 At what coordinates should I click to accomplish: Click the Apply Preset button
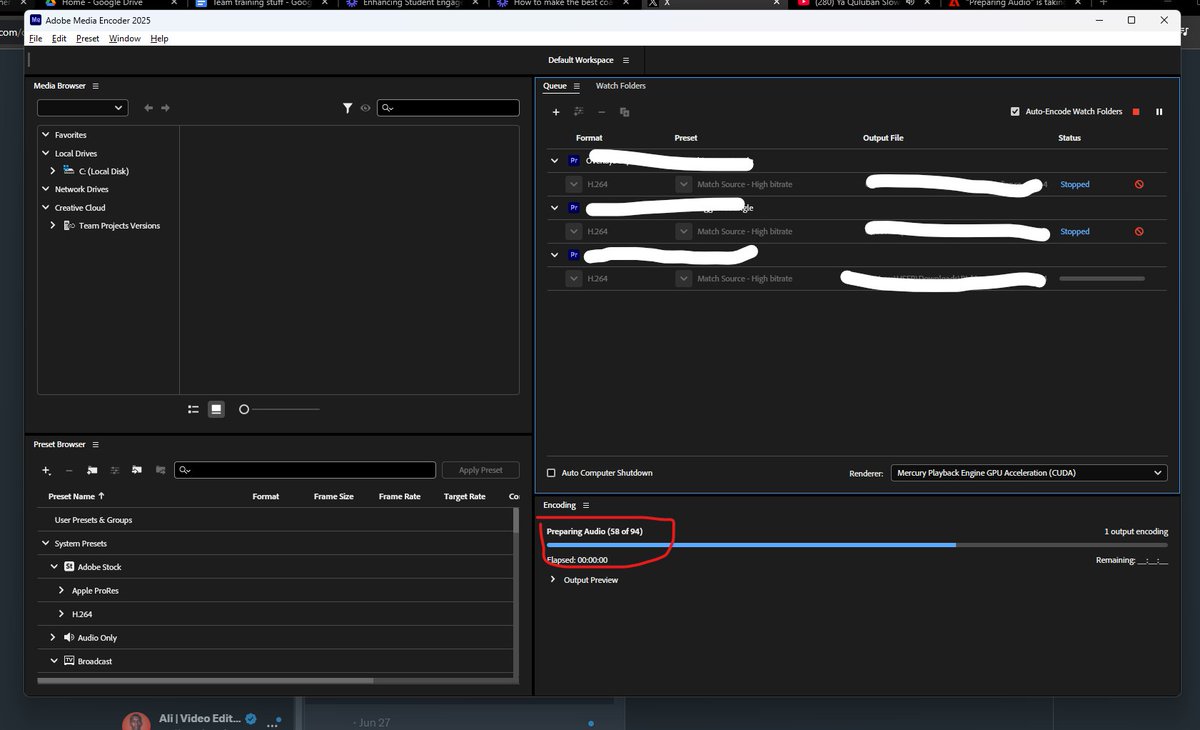(481, 470)
